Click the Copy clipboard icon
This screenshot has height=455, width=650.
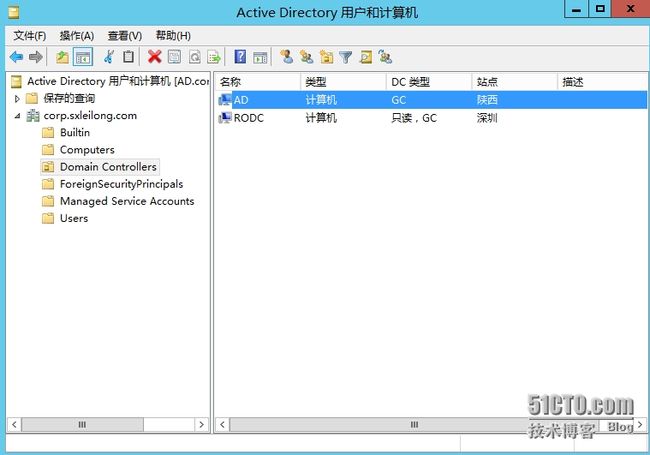(129, 57)
